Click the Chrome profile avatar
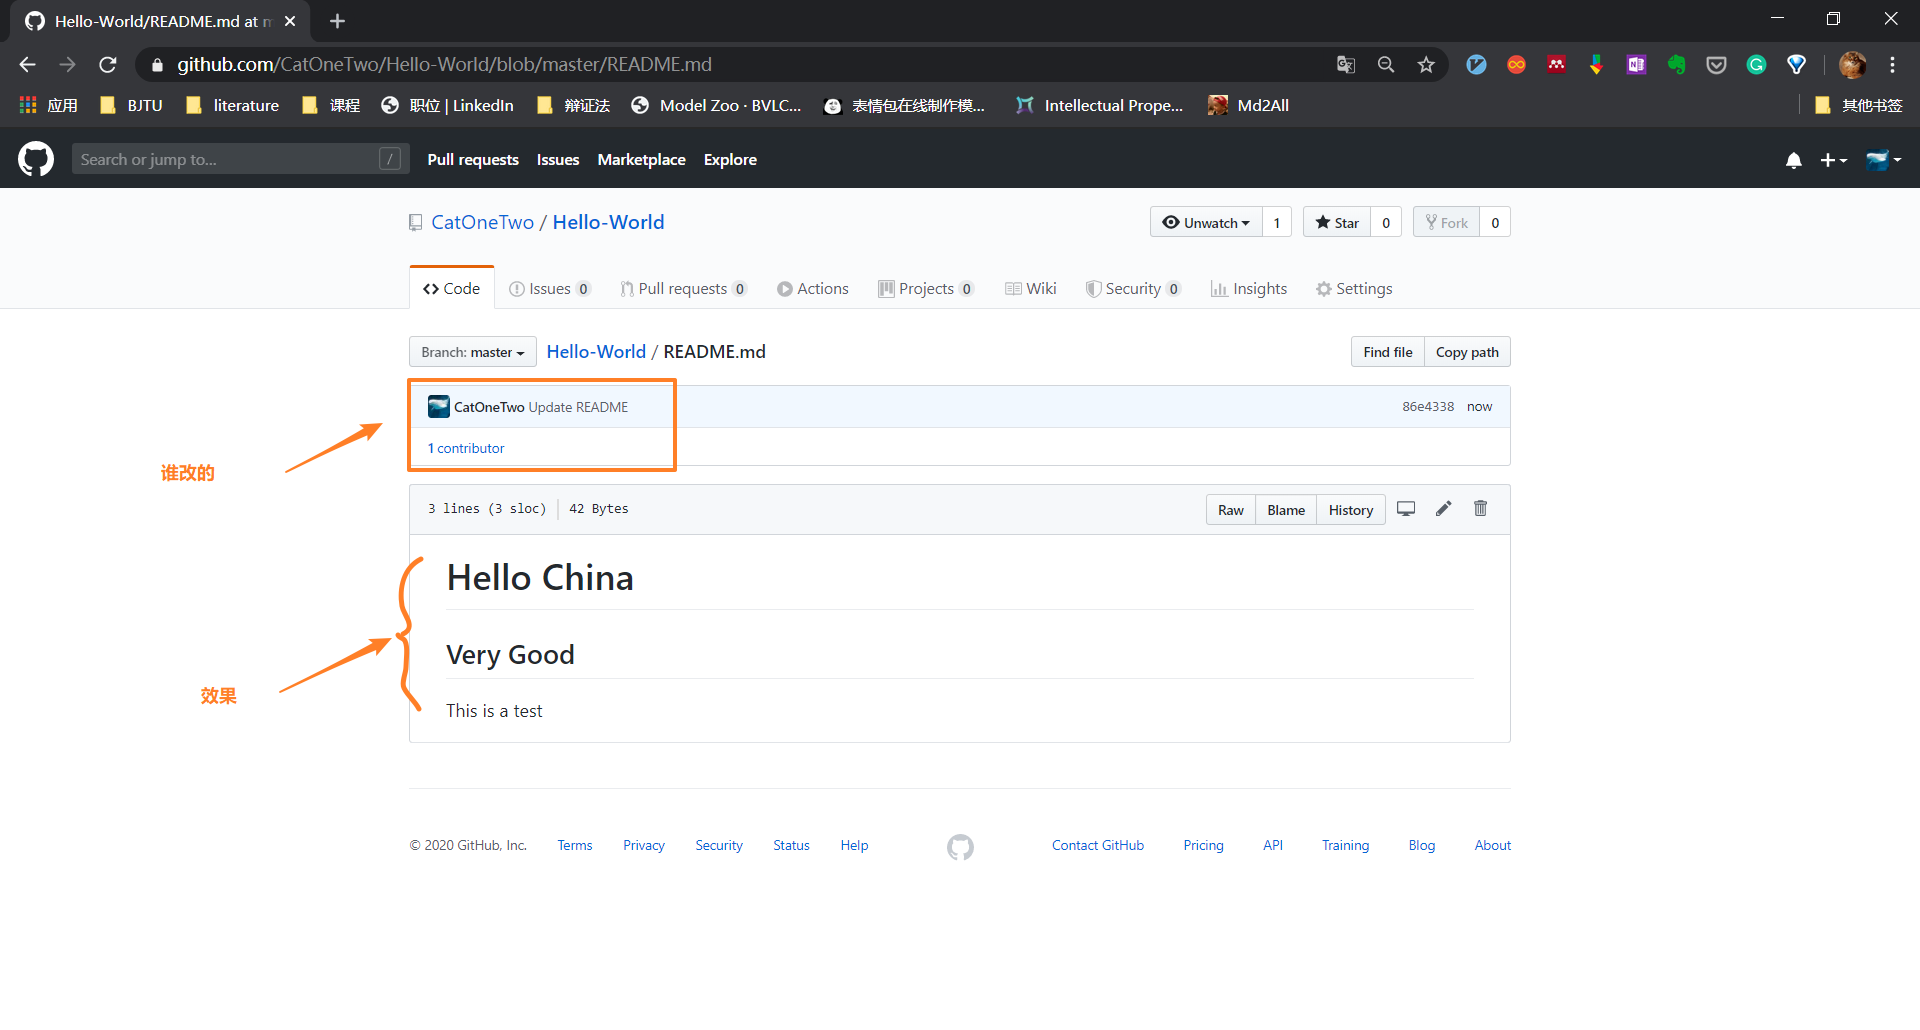This screenshot has height=1030, width=1920. (x=1853, y=65)
